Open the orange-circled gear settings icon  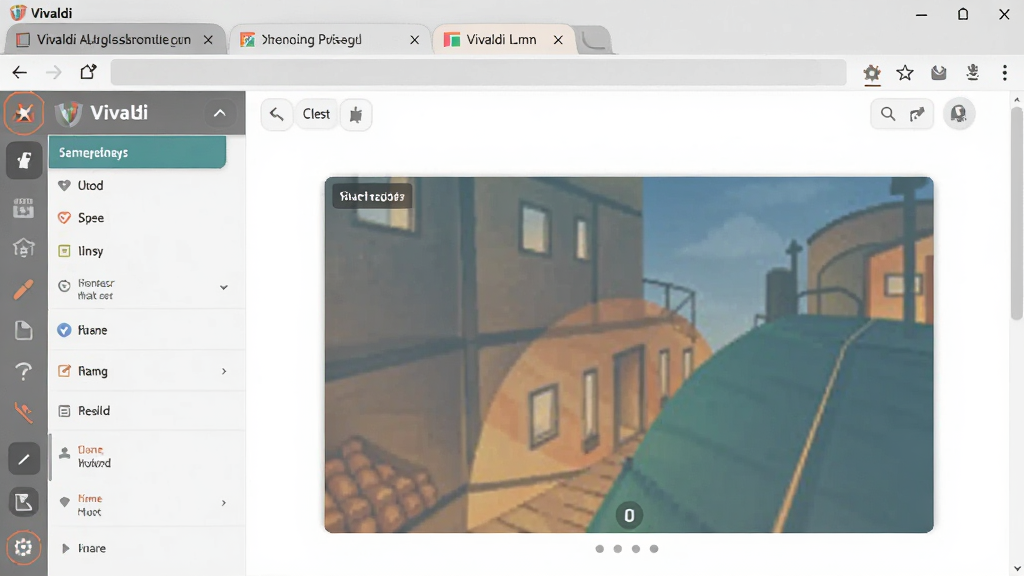coord(24,547)
